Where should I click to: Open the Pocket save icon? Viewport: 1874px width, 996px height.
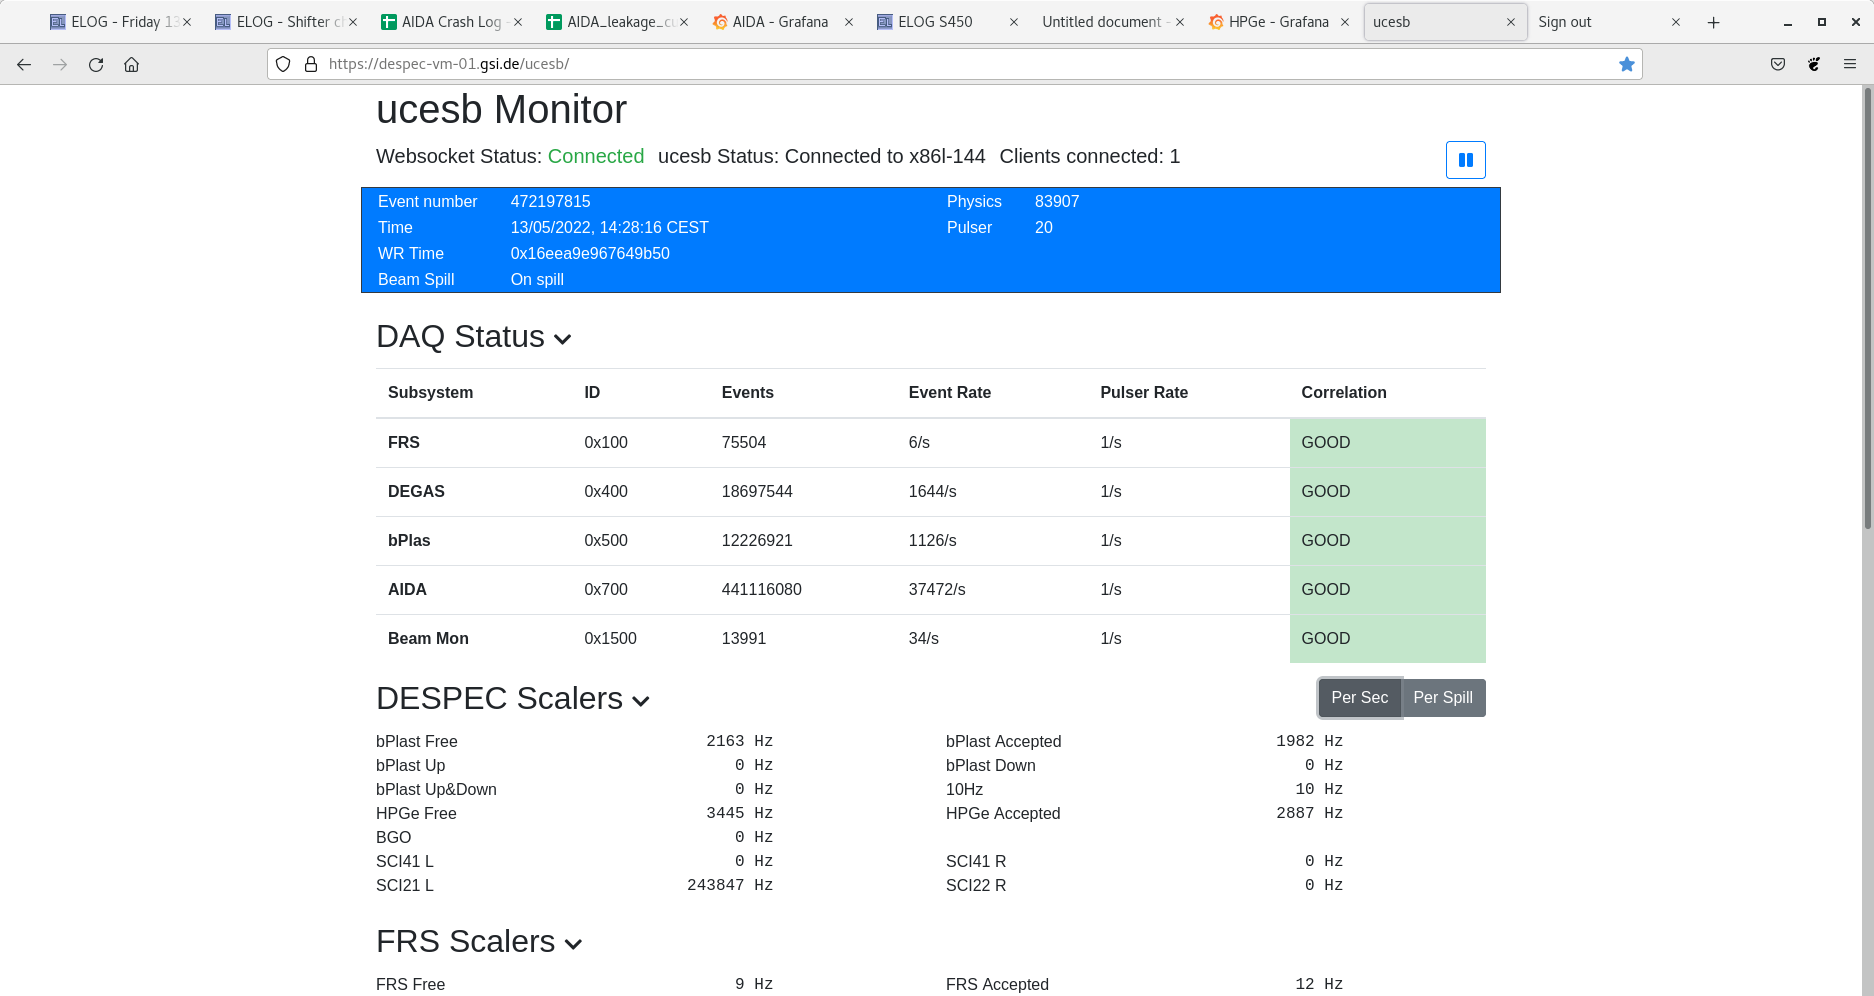[1777, 64]
